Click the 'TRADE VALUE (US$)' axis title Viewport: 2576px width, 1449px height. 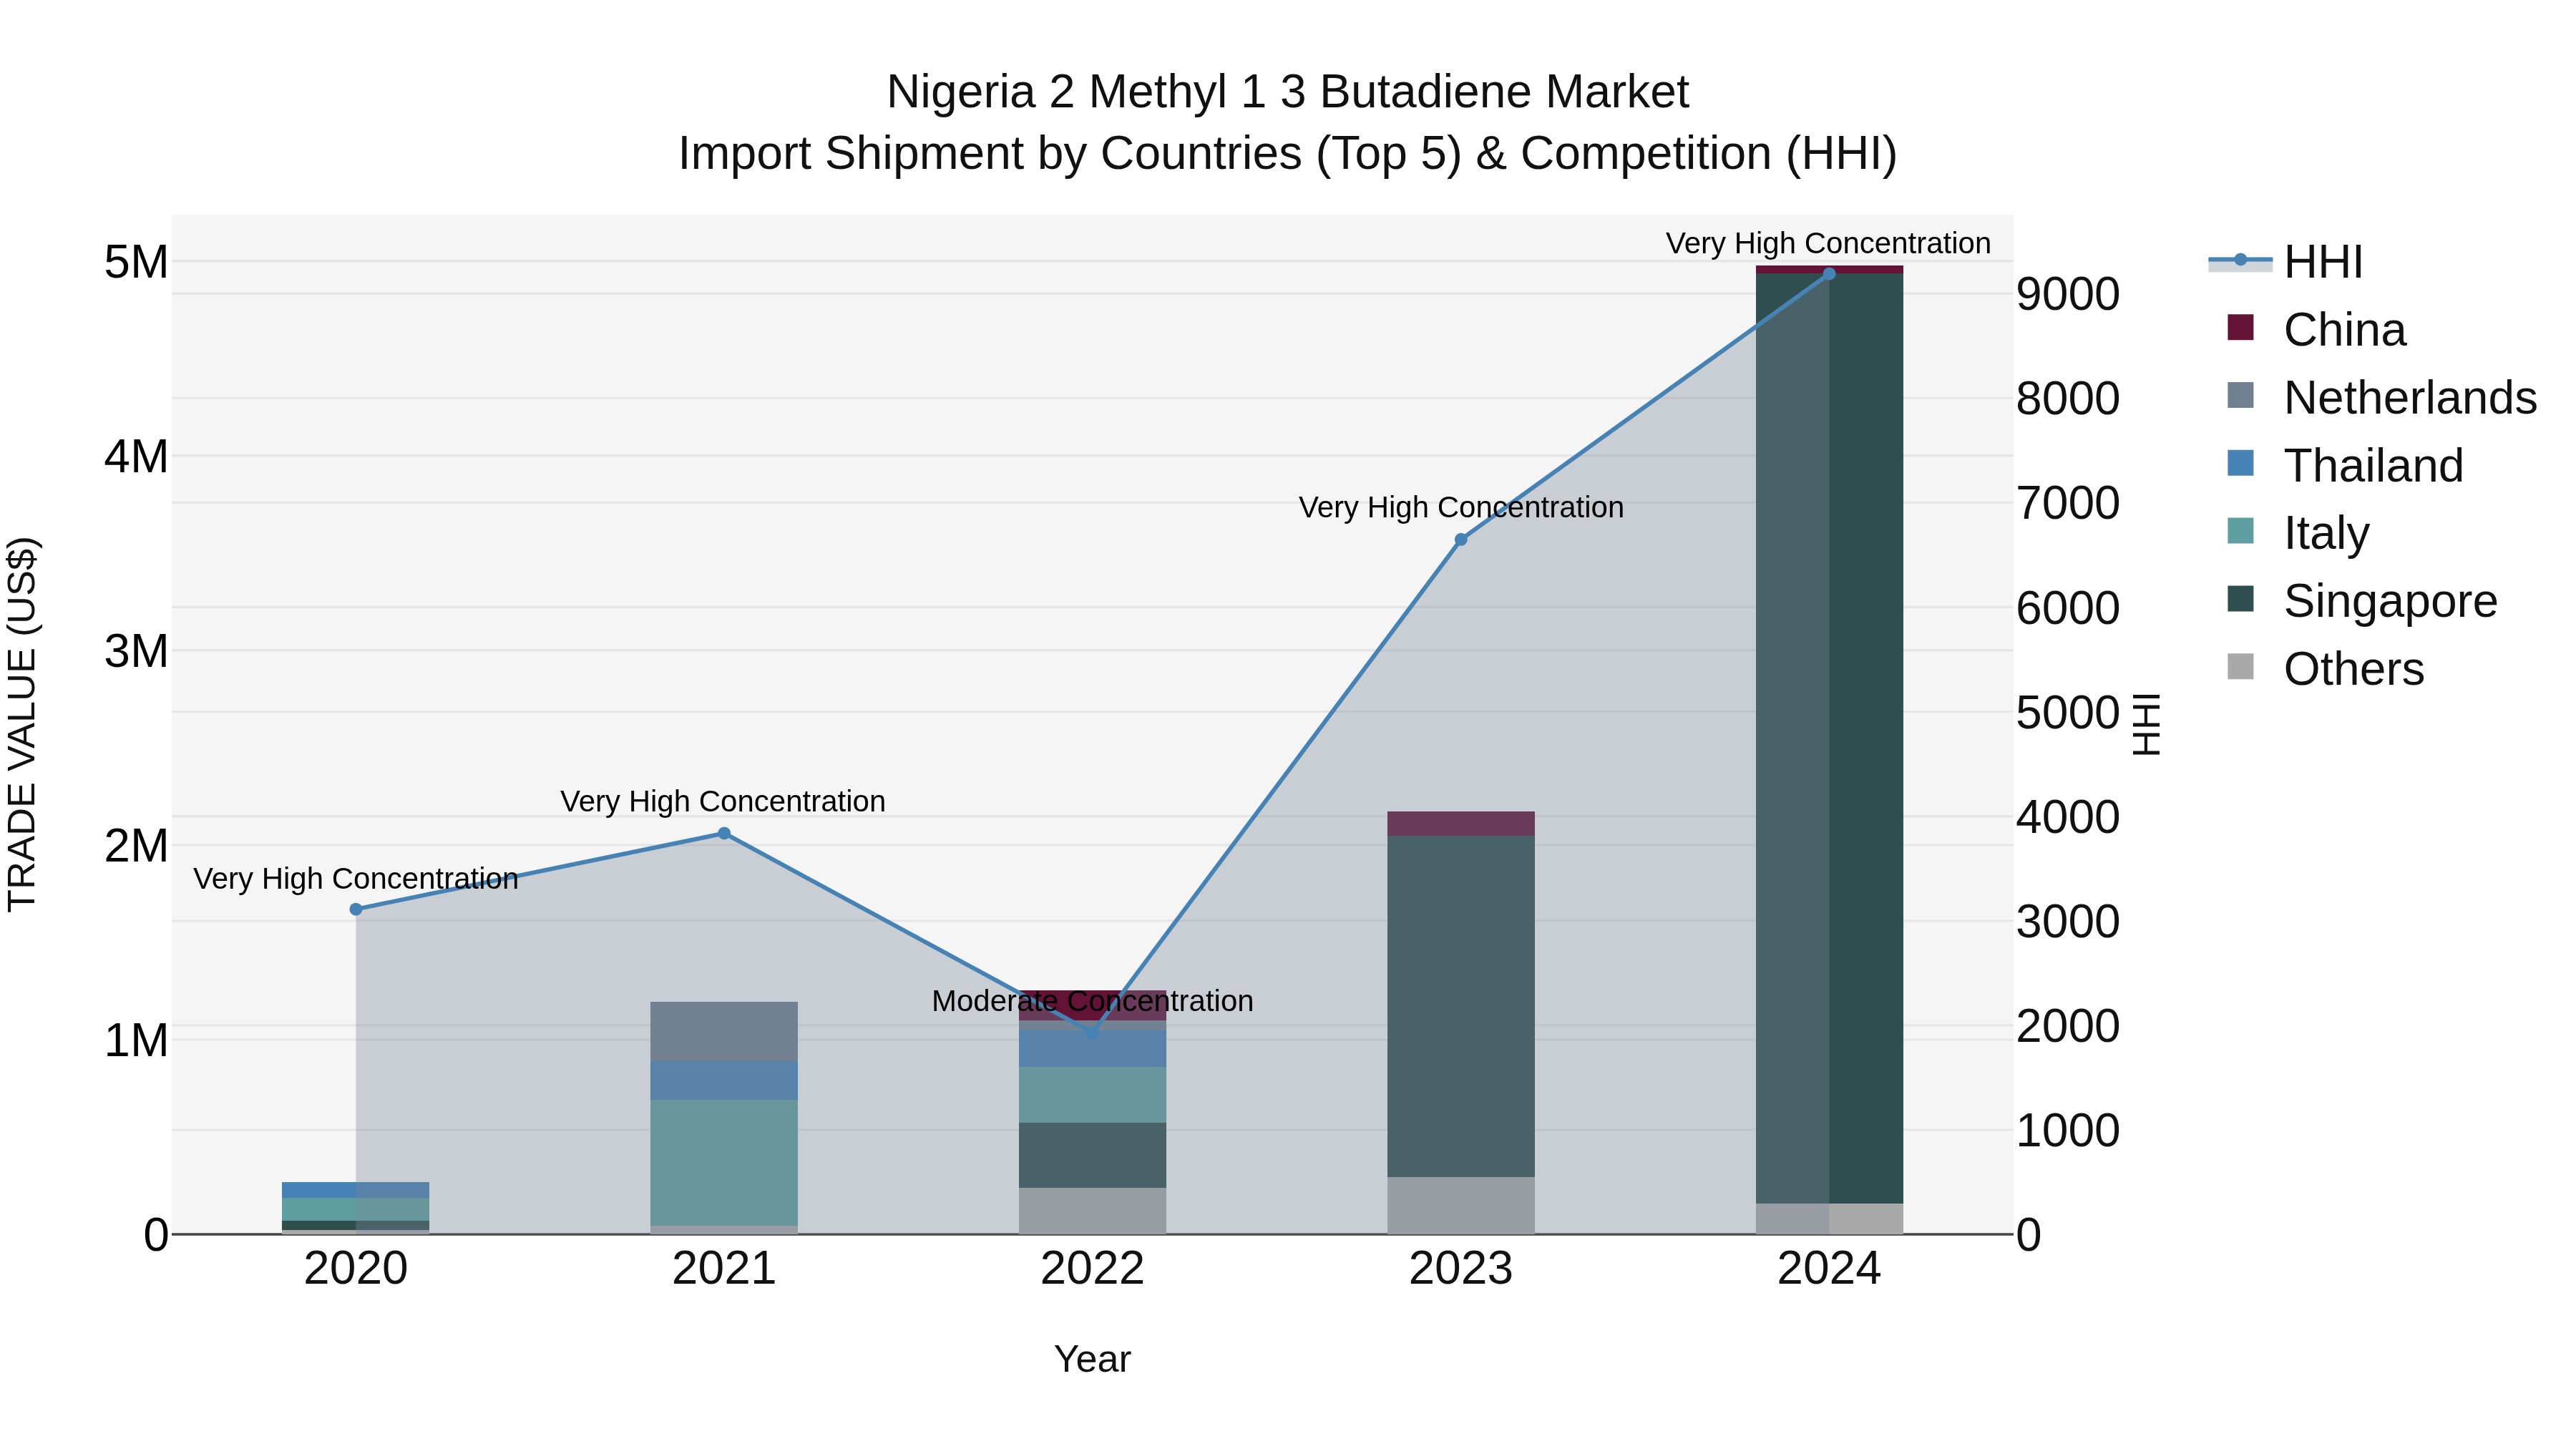22,724
